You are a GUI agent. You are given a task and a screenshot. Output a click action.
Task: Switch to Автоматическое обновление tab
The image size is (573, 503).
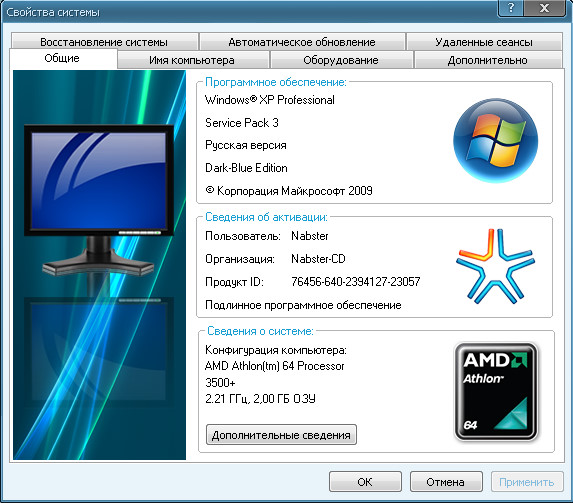(x=302, y=42)
